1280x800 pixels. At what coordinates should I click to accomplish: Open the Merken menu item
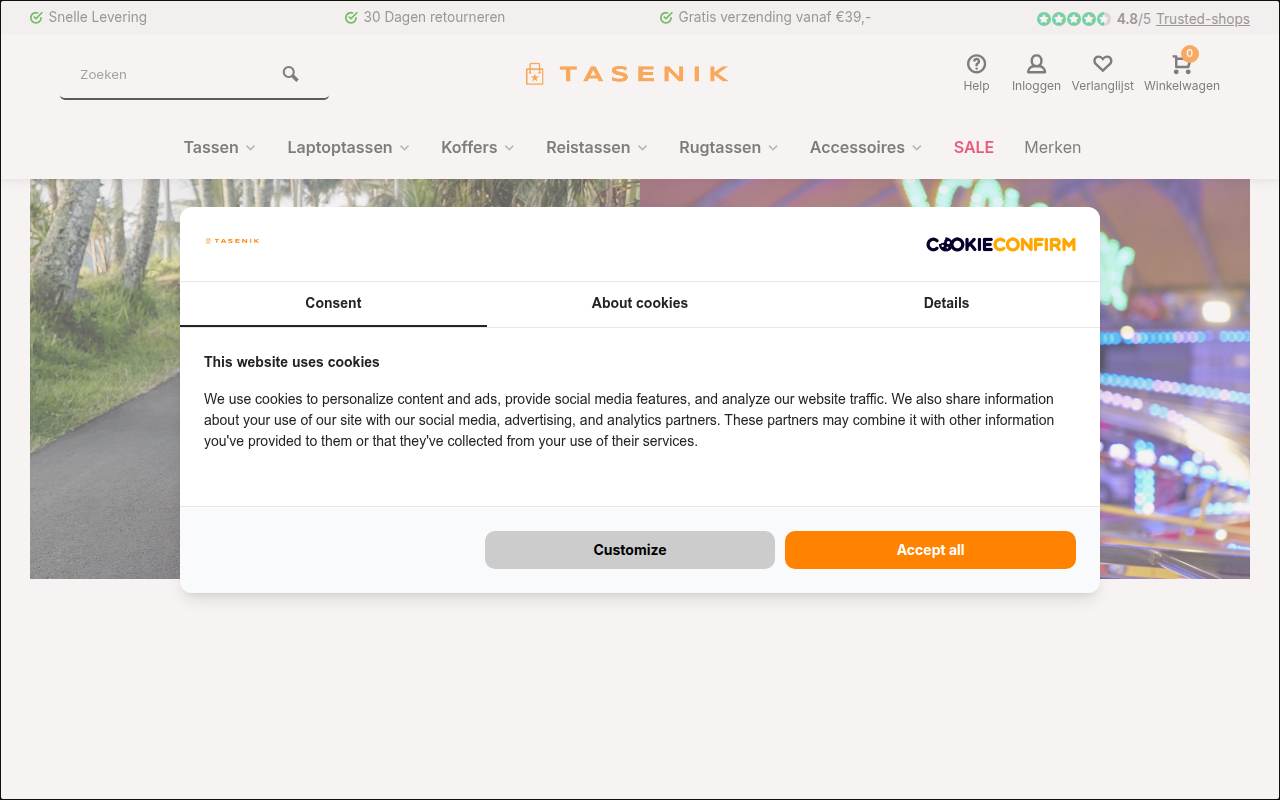coord(1053,147)
